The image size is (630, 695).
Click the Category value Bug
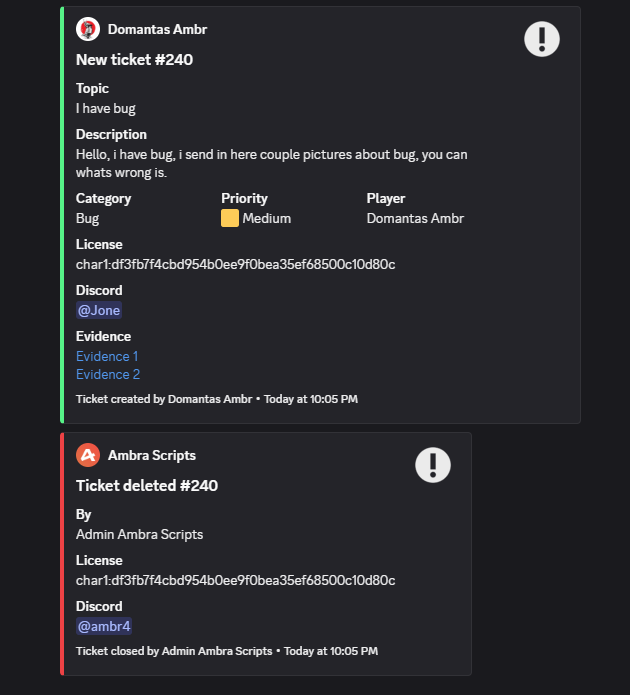click(87, 218)
